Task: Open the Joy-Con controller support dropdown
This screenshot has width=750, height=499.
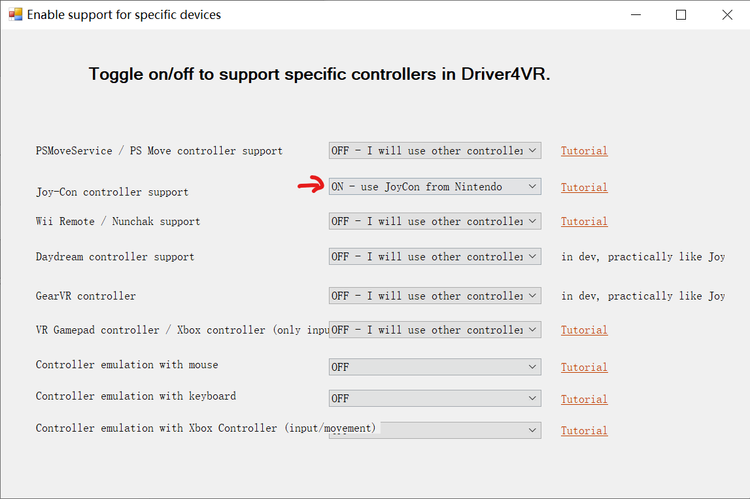Action: [435, 187]
